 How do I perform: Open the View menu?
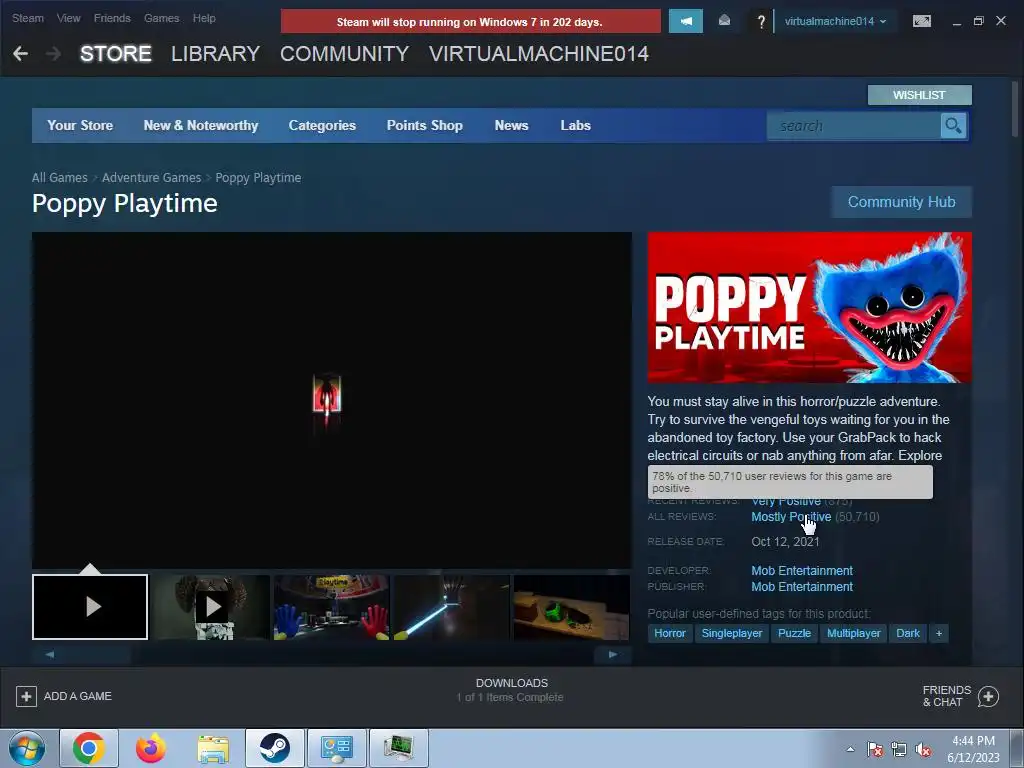69,18
